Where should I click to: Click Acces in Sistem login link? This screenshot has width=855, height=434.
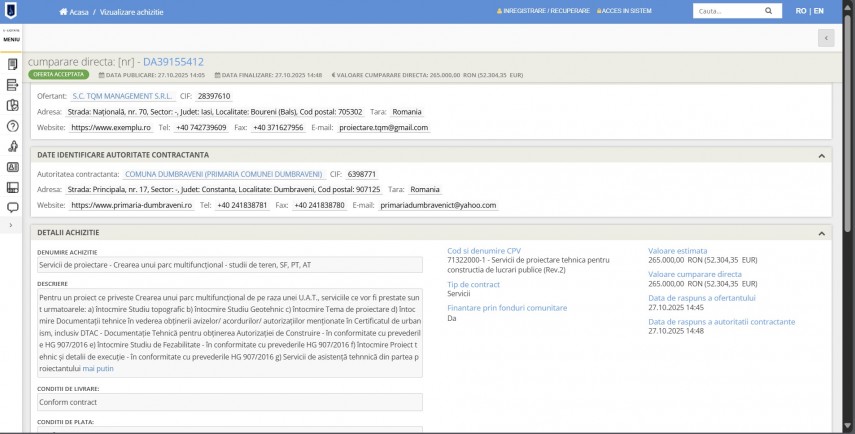tap(625, 11)
